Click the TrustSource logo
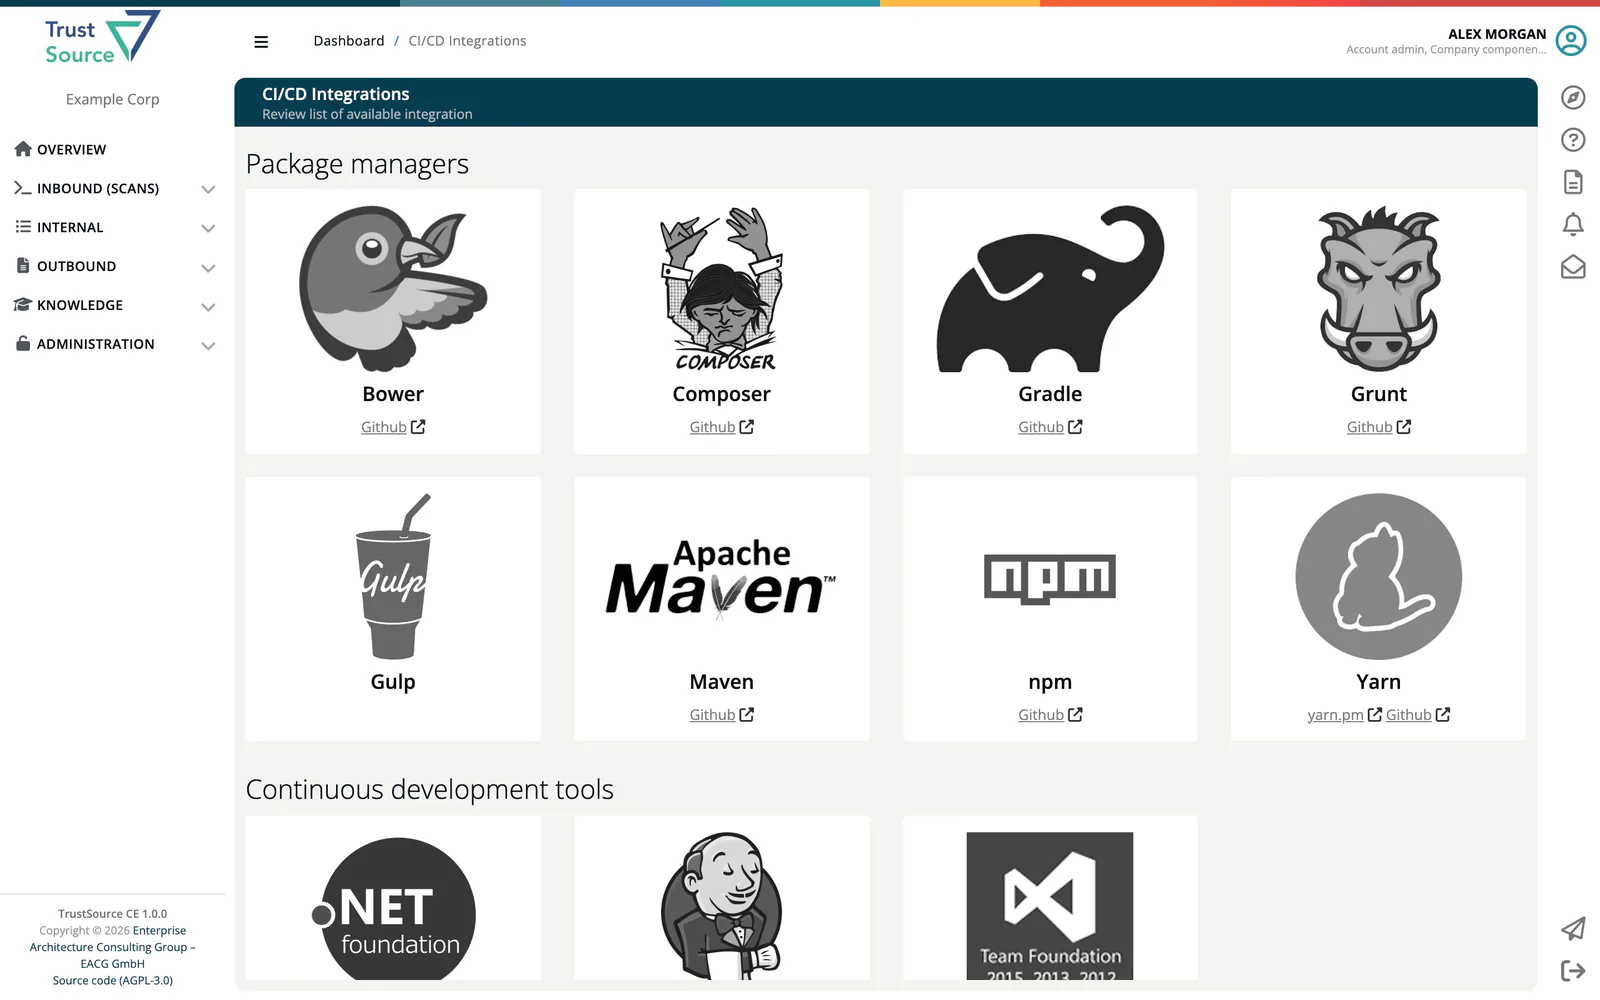The image size is (1600, 1000). [x=102, y=38]
